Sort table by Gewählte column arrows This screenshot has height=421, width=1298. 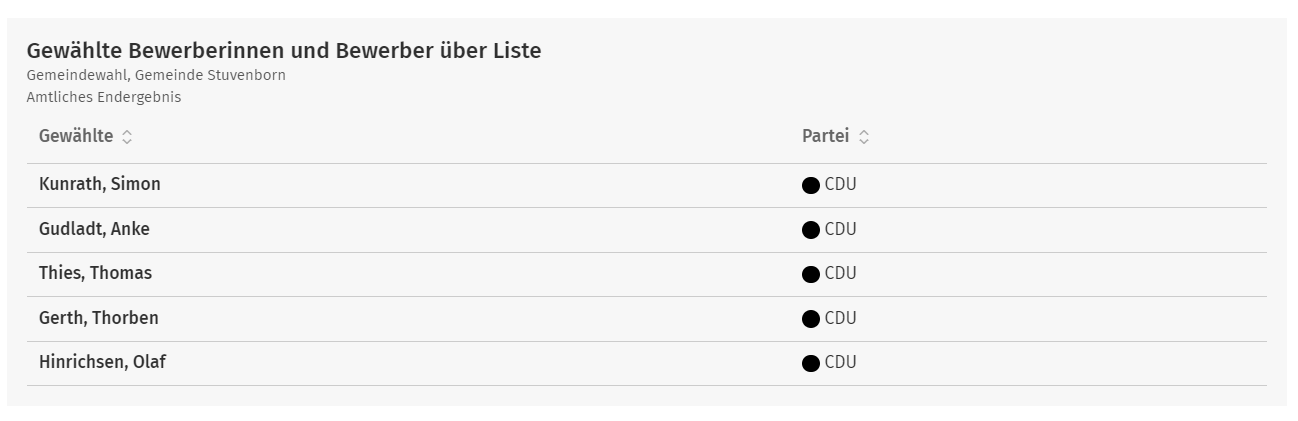coord(127,137)
